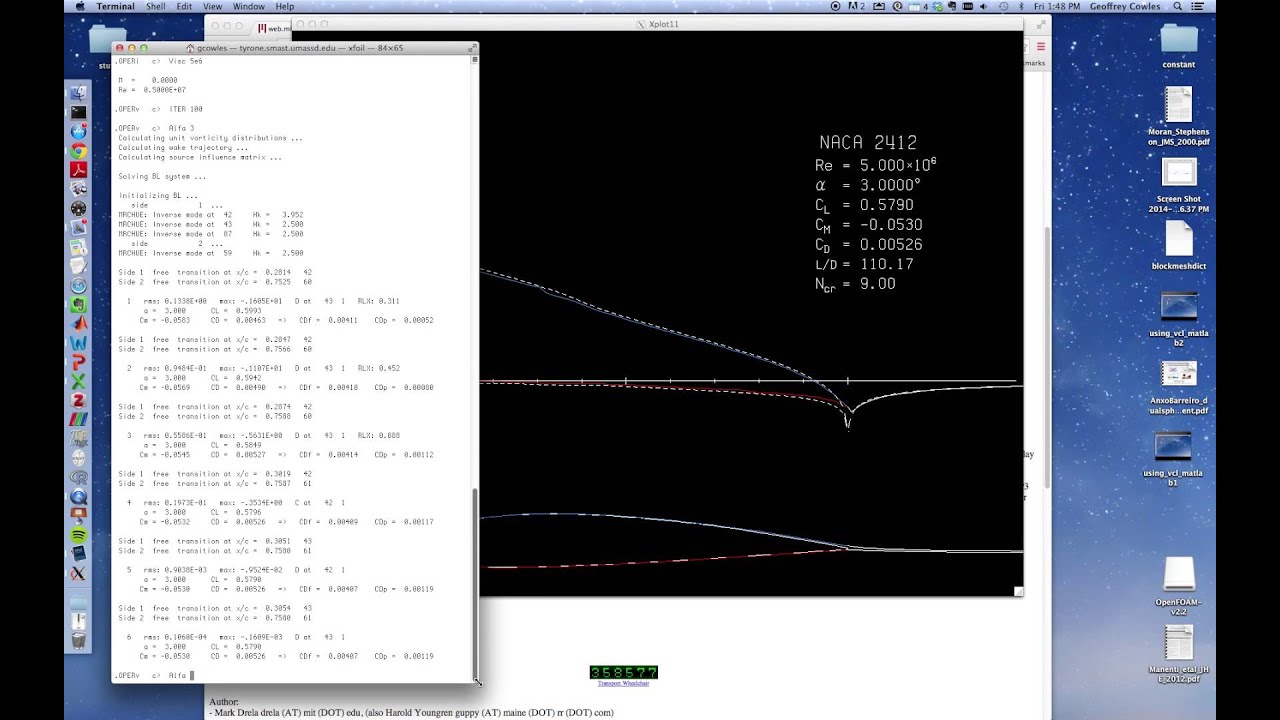Viewport: 1280px width, 720px height.
Task: Click the '.OPERv c> ITER 100' line in Terminal
Action: point(158,108)
